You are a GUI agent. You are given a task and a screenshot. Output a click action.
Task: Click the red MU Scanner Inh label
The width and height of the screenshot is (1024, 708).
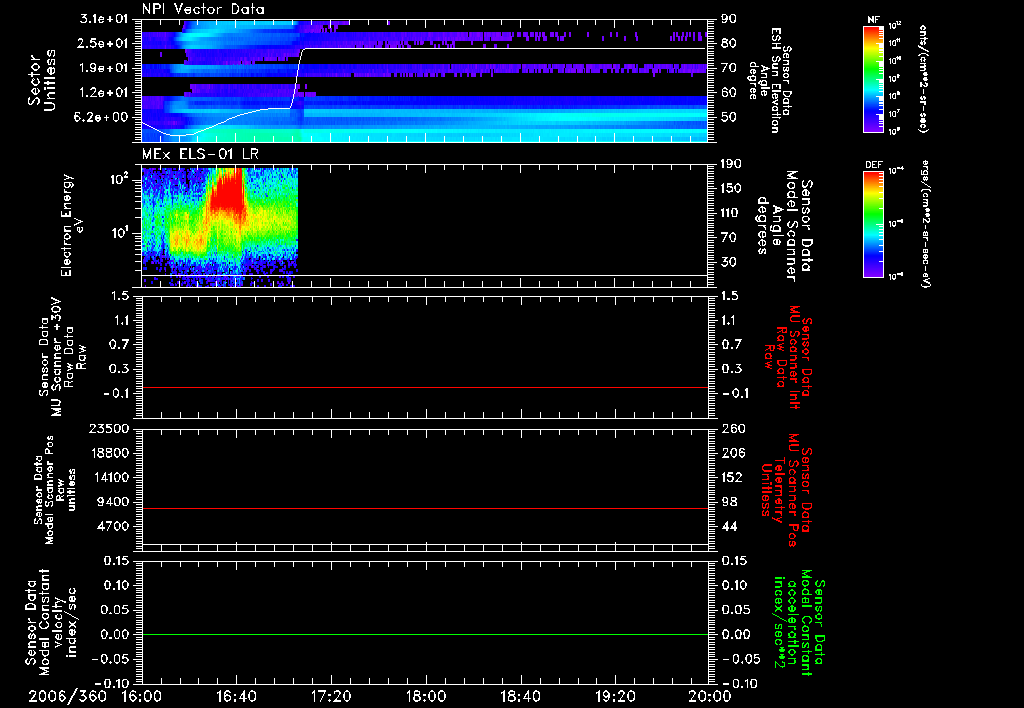[787, 357]
